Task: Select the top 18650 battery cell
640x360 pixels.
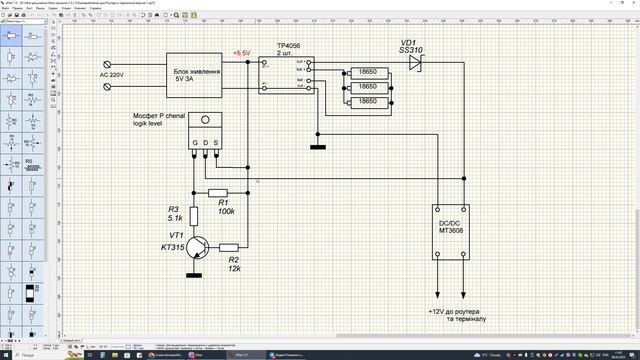Action: [x=369, y=73]
